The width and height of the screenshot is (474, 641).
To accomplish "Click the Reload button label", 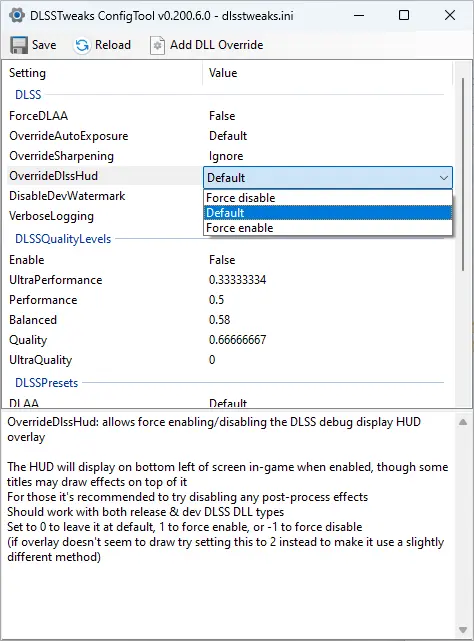I will 113,45.
